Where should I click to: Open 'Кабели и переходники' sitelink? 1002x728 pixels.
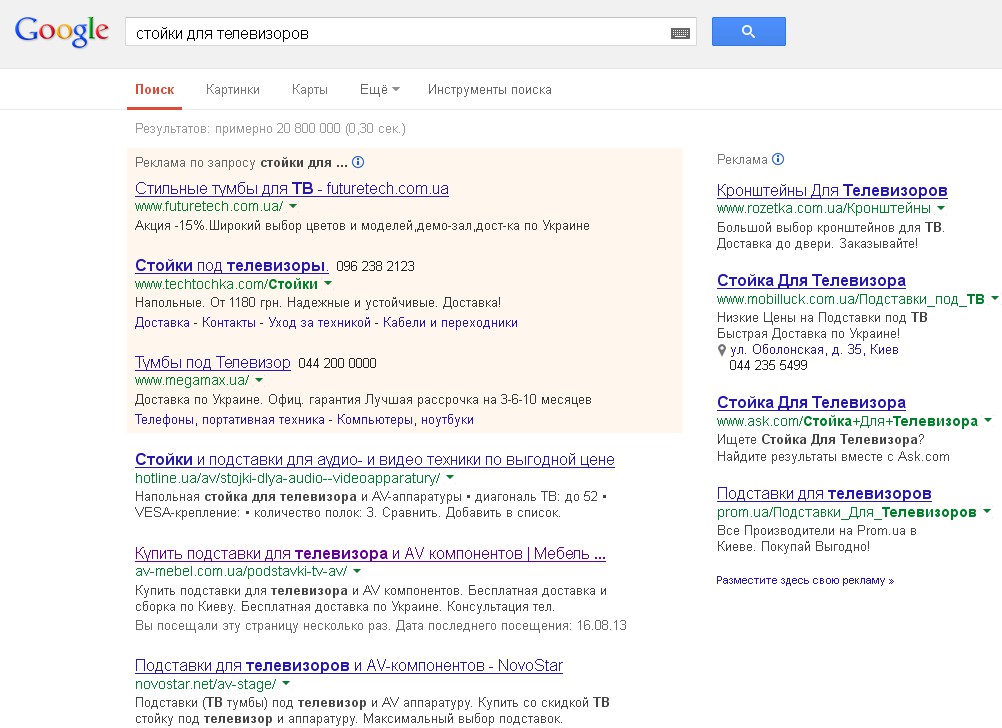[x=451, y=323]
